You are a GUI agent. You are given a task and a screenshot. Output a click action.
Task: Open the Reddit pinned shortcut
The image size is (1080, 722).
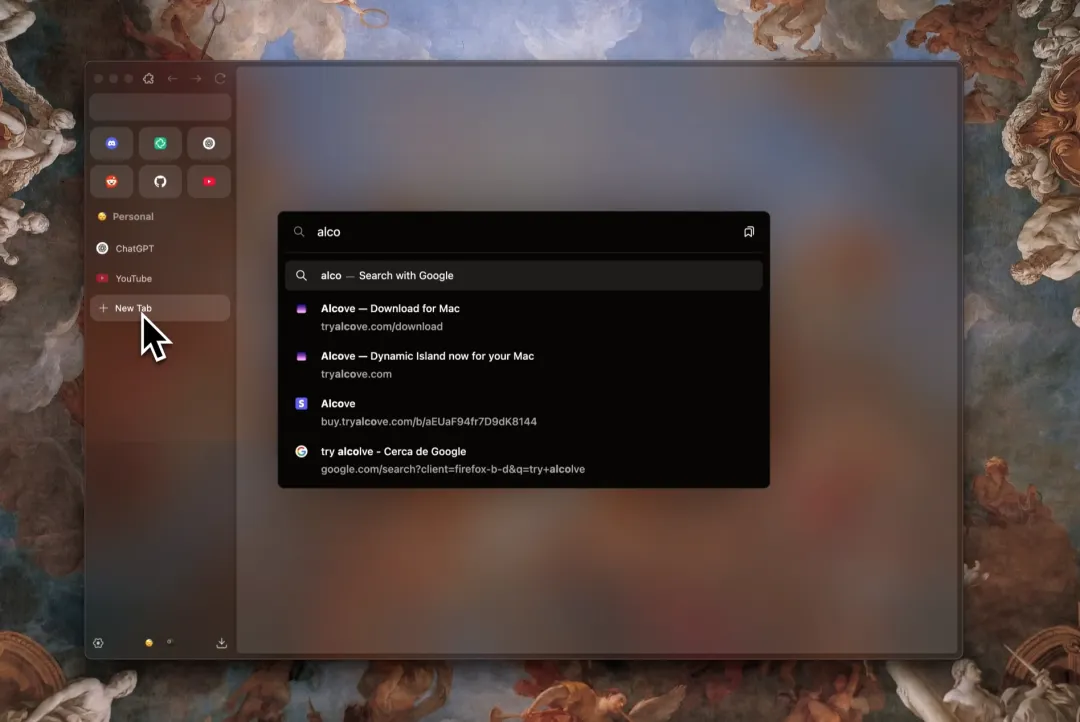112,182
